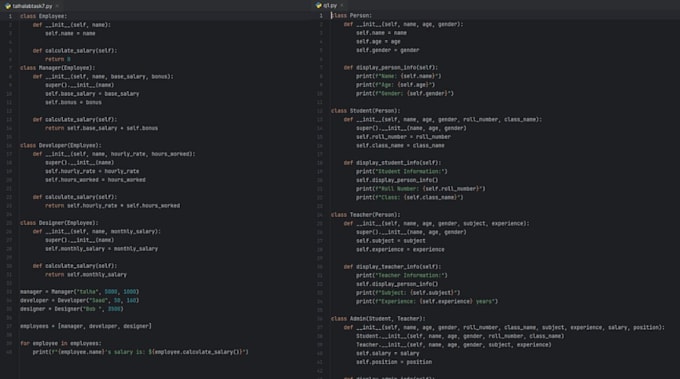This screenshot has height=379, width=680.
Task: Click 'self.age = age' assignment
Action: 378,42
